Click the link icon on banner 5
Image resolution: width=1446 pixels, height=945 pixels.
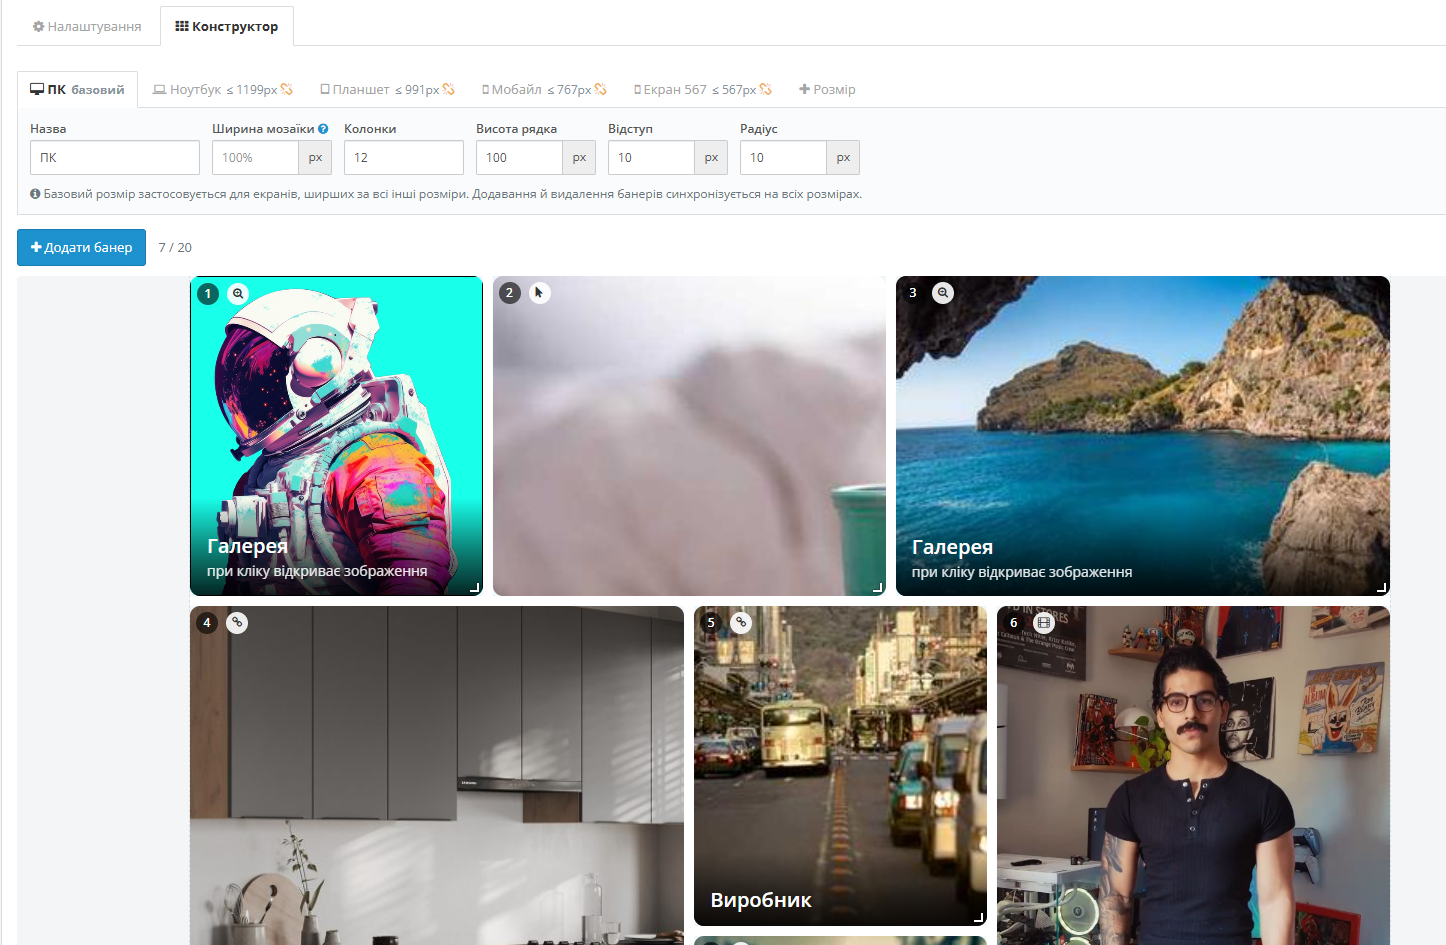tap(741, 623)
